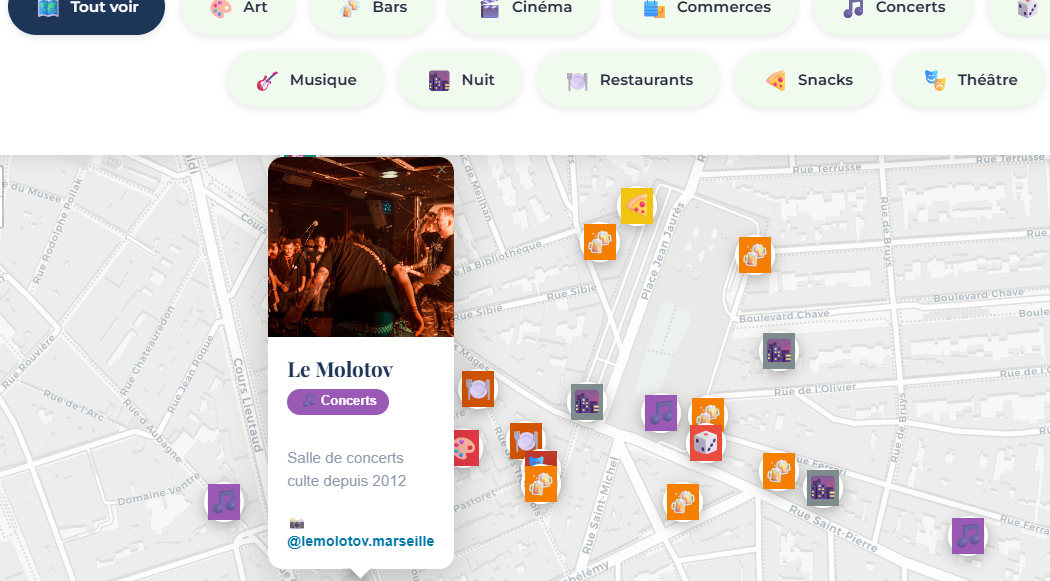Screen dimensions: 1050x581
Task: Click the Le Molotov title
Action: tap(340, 369)
